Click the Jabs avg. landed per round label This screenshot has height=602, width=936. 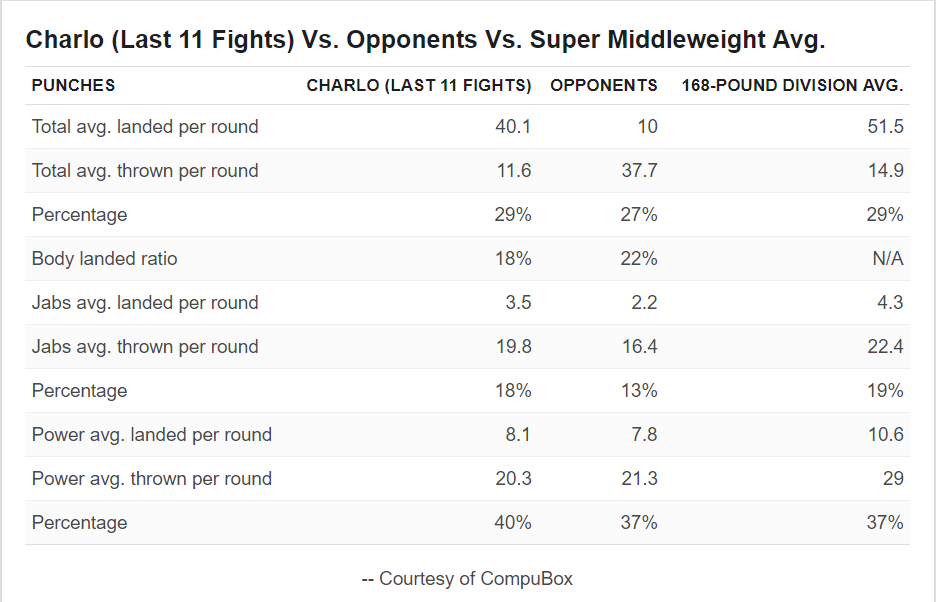(x=145, y=303)
